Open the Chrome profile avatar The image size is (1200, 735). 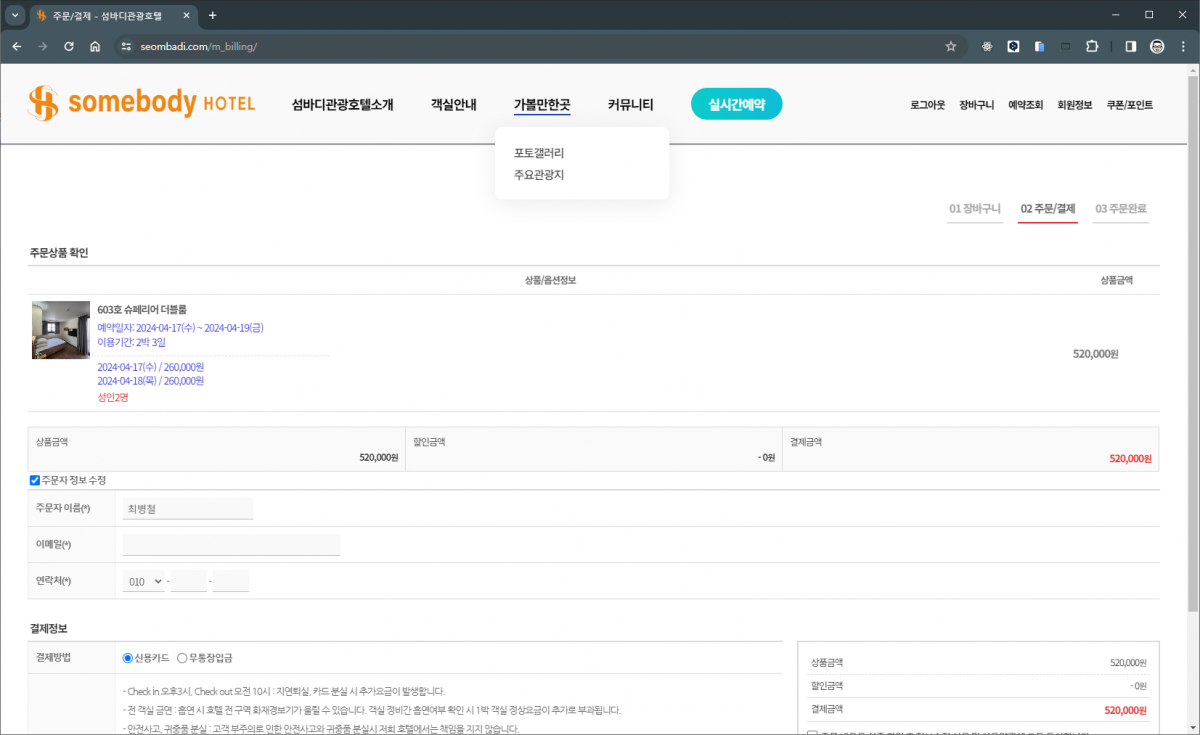pyautogui.click(x=1157, y=46)
